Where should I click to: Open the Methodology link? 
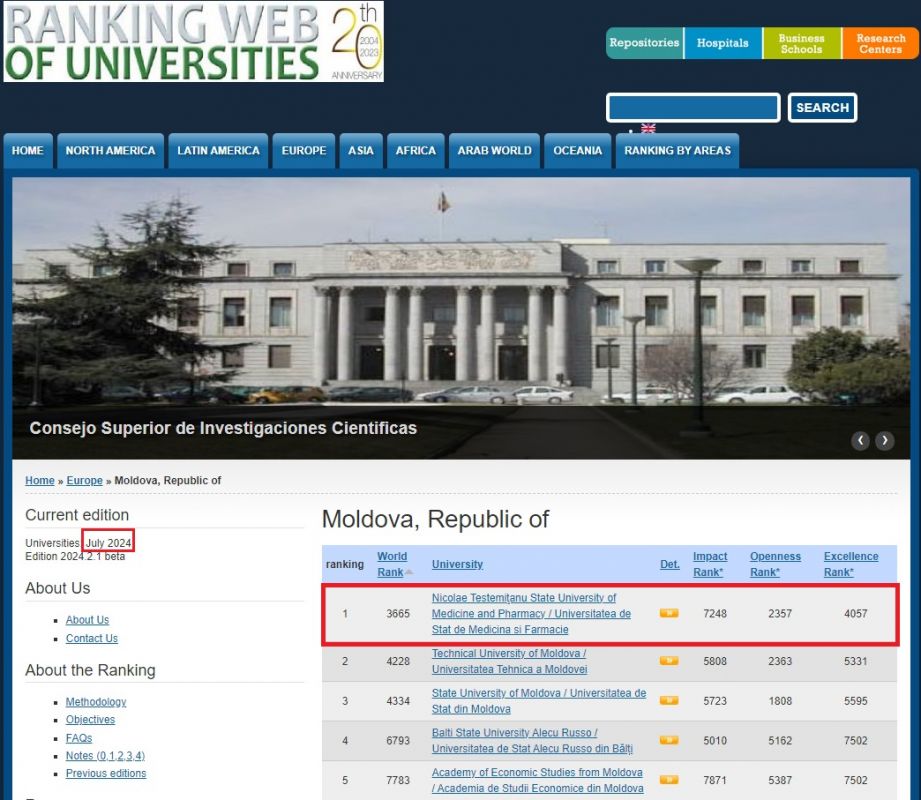[96, 702]
